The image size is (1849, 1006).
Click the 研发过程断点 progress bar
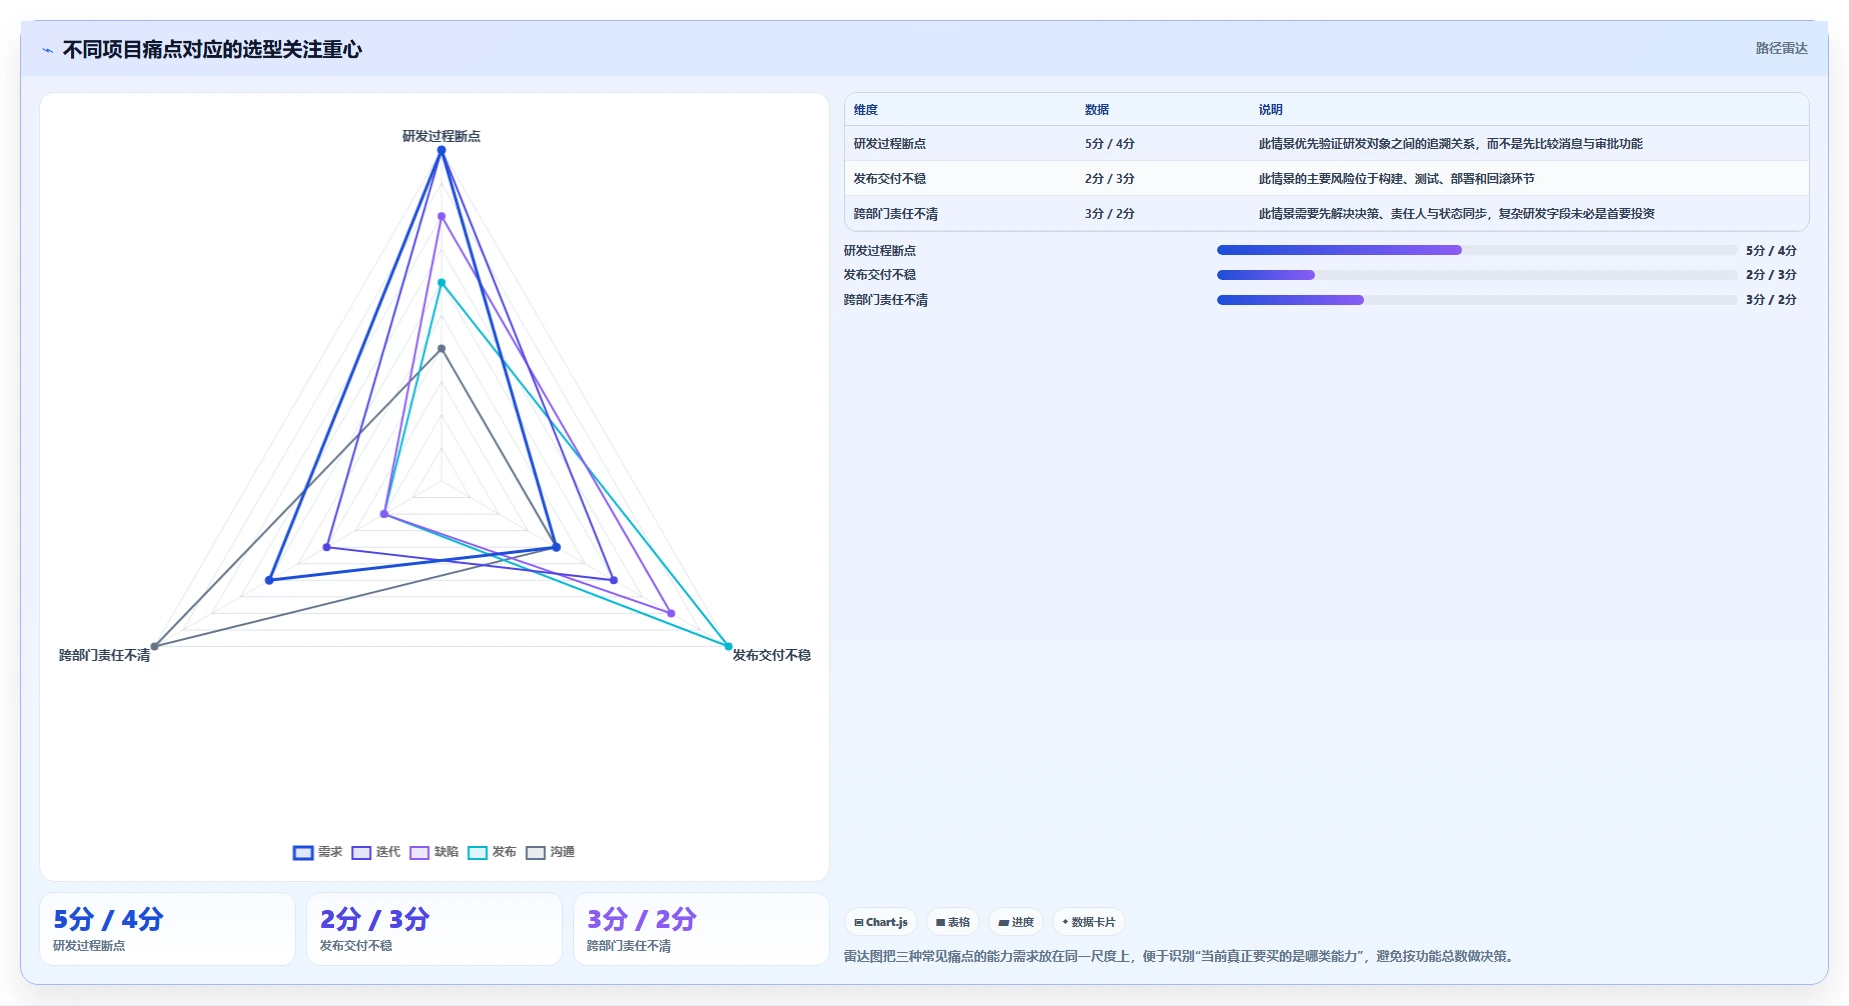click(x=1477, y=250)
